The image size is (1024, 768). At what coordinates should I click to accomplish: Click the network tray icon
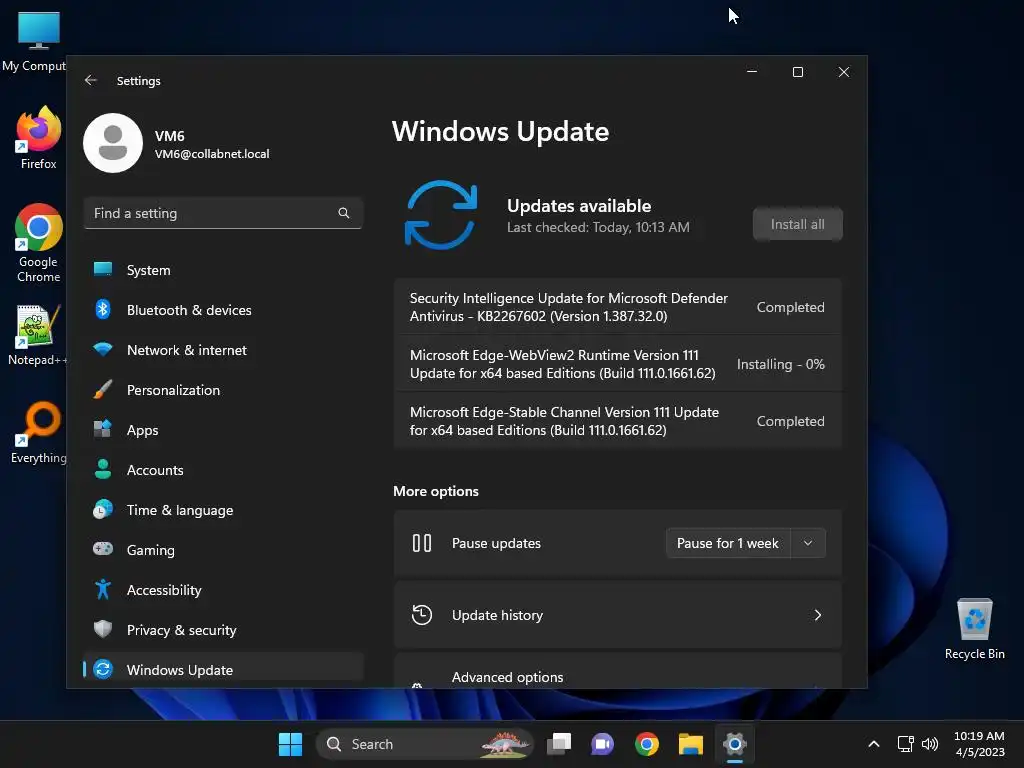[905, 744]
